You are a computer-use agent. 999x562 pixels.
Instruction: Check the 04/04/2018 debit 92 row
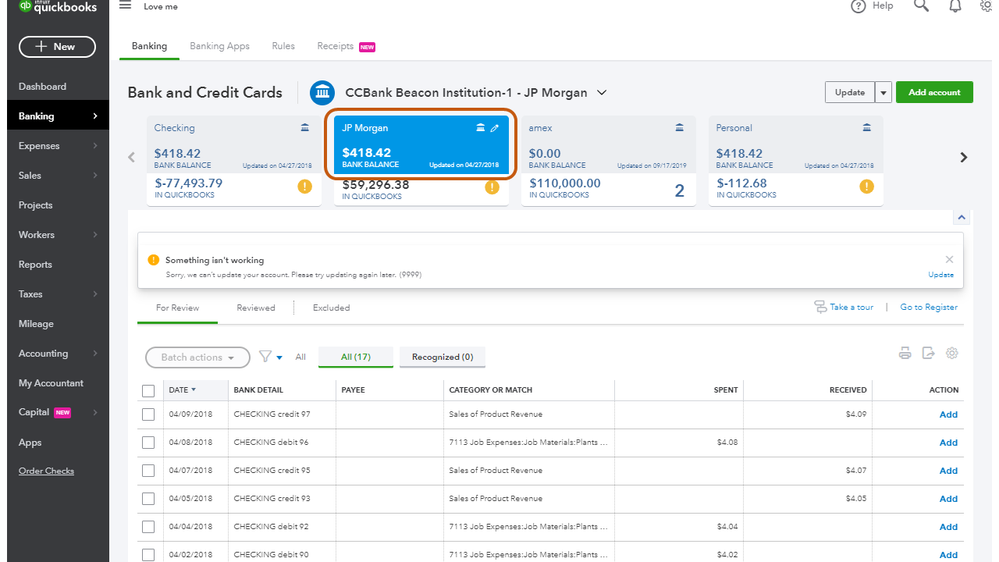(148, 527)
